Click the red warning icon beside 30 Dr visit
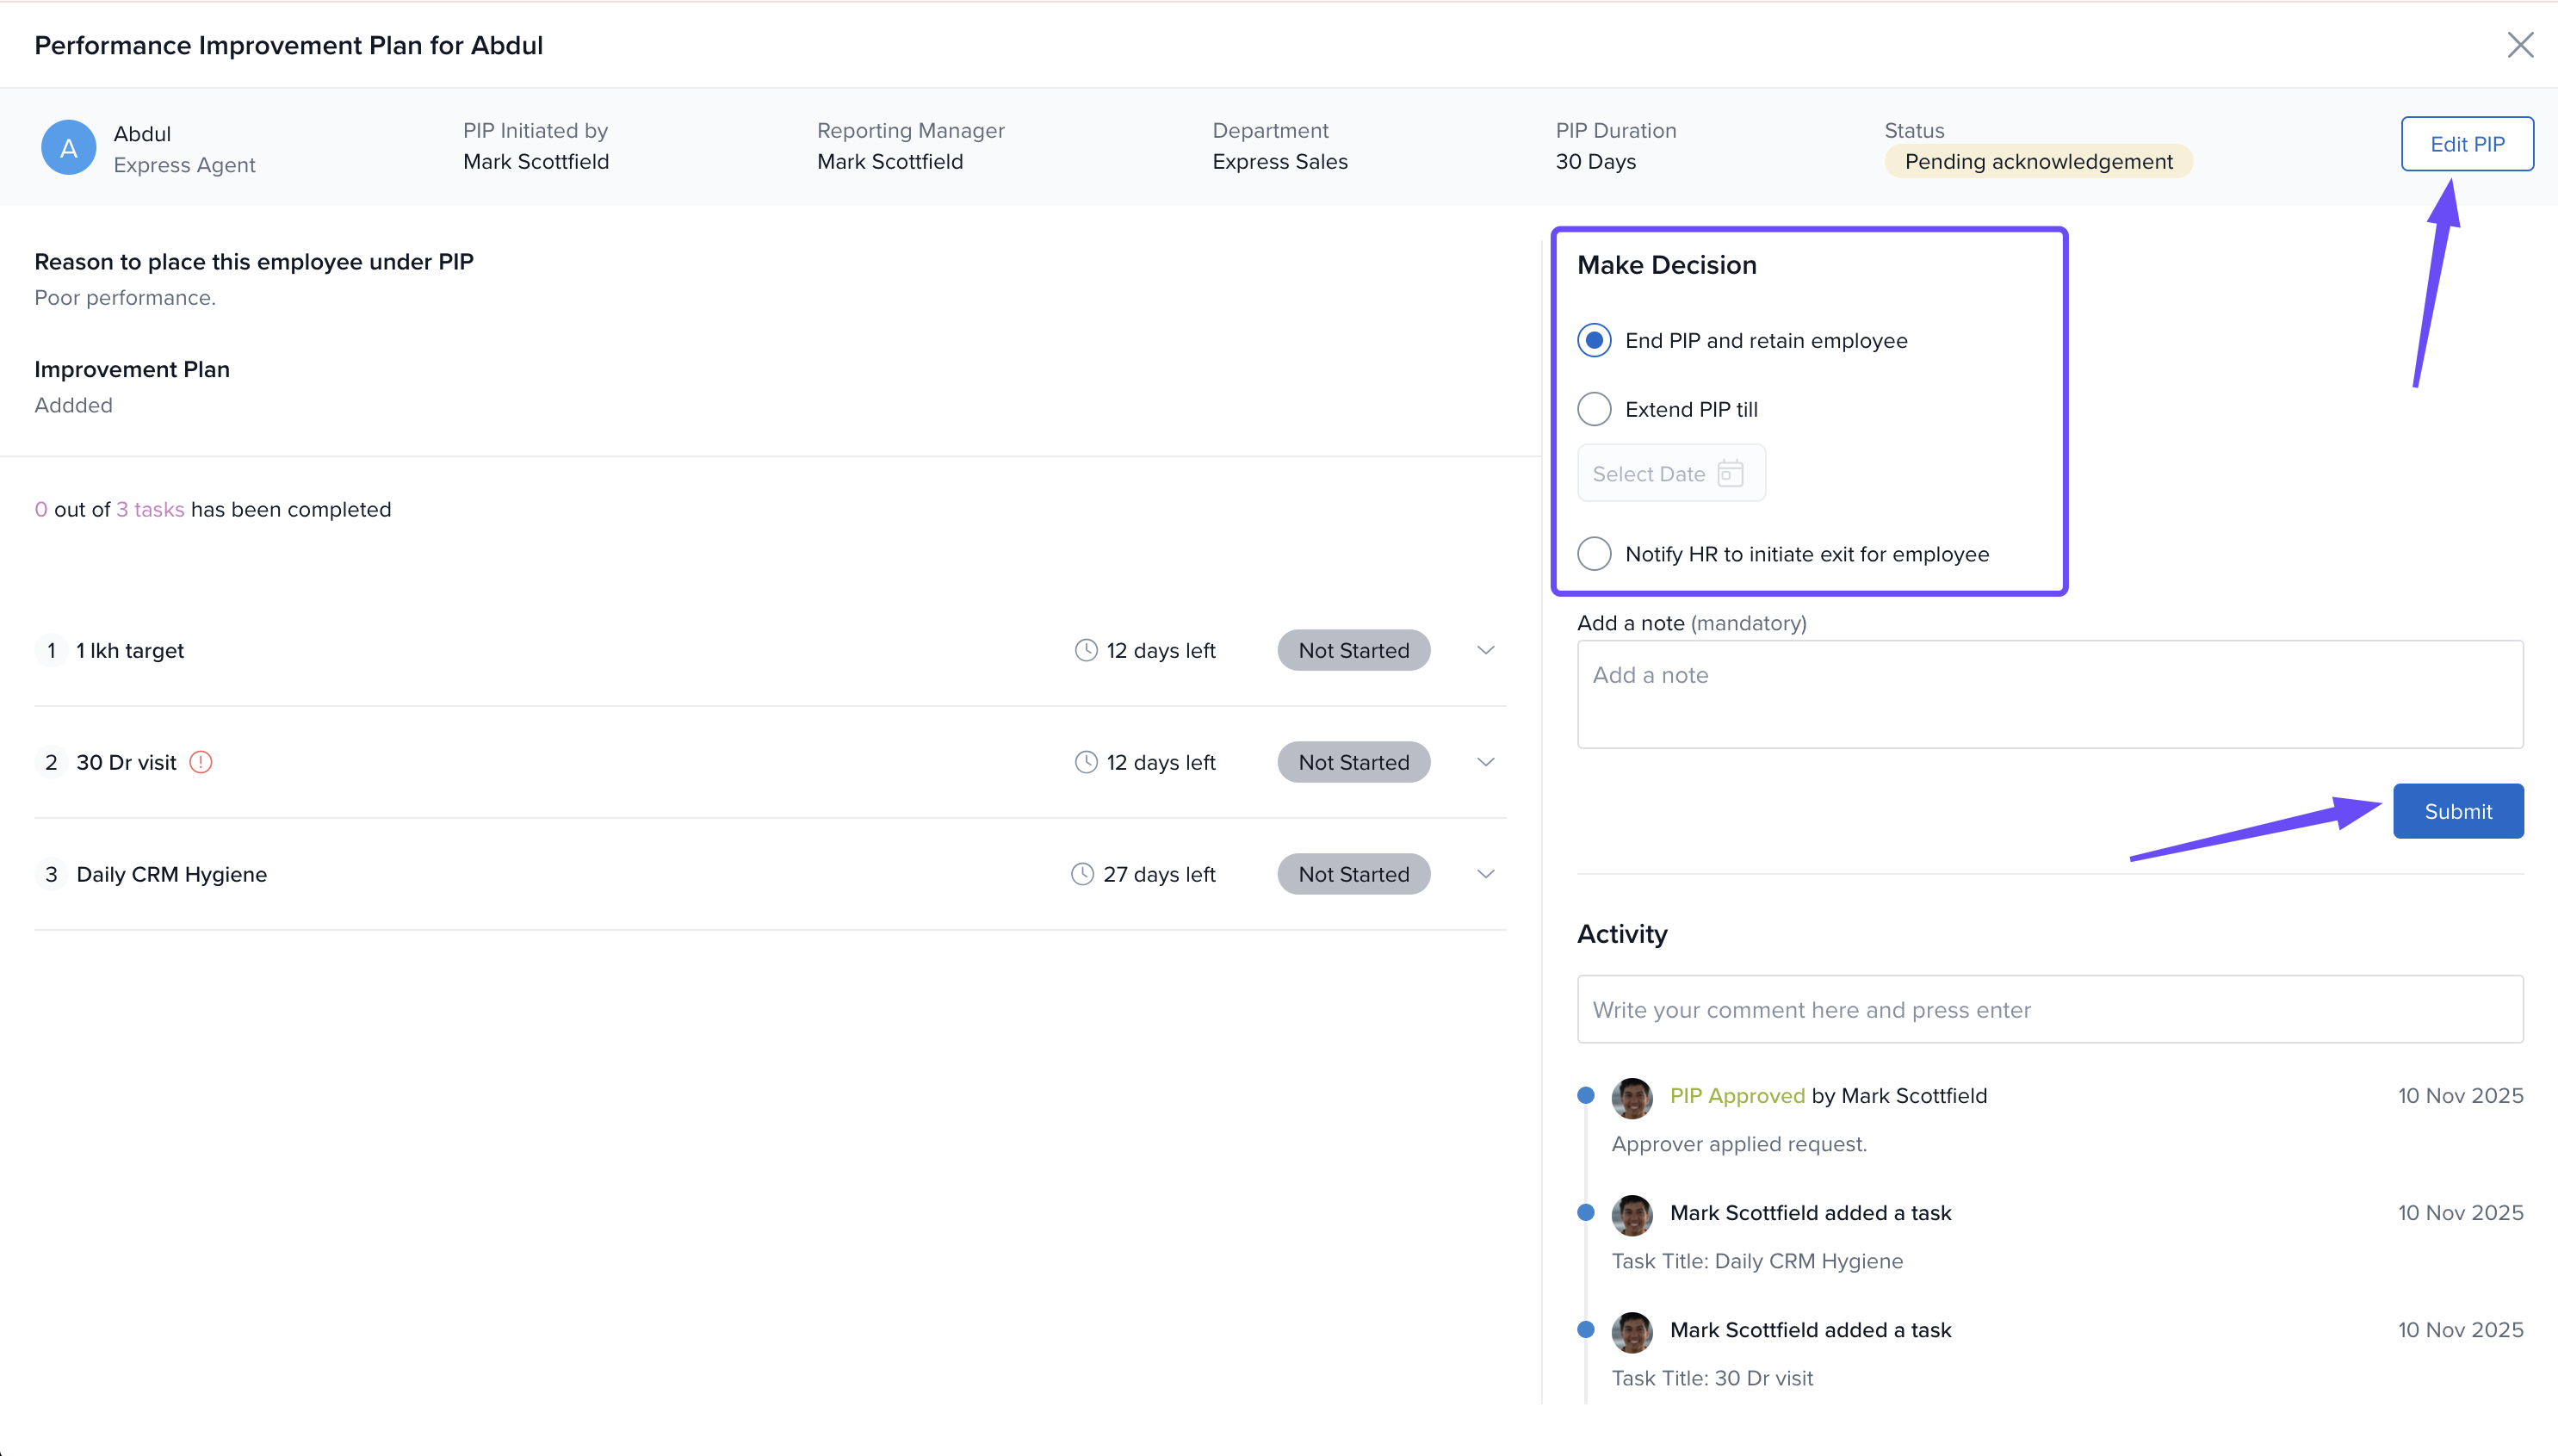 click(201, 762)
